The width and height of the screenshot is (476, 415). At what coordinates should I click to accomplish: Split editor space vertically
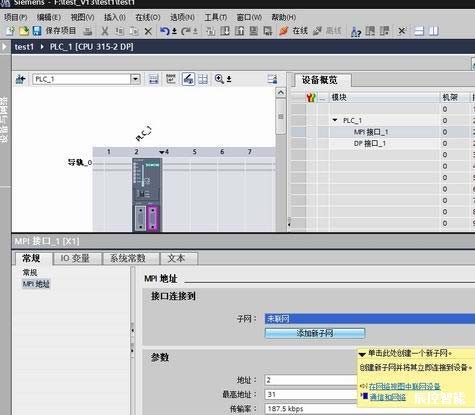pos(434,31)
